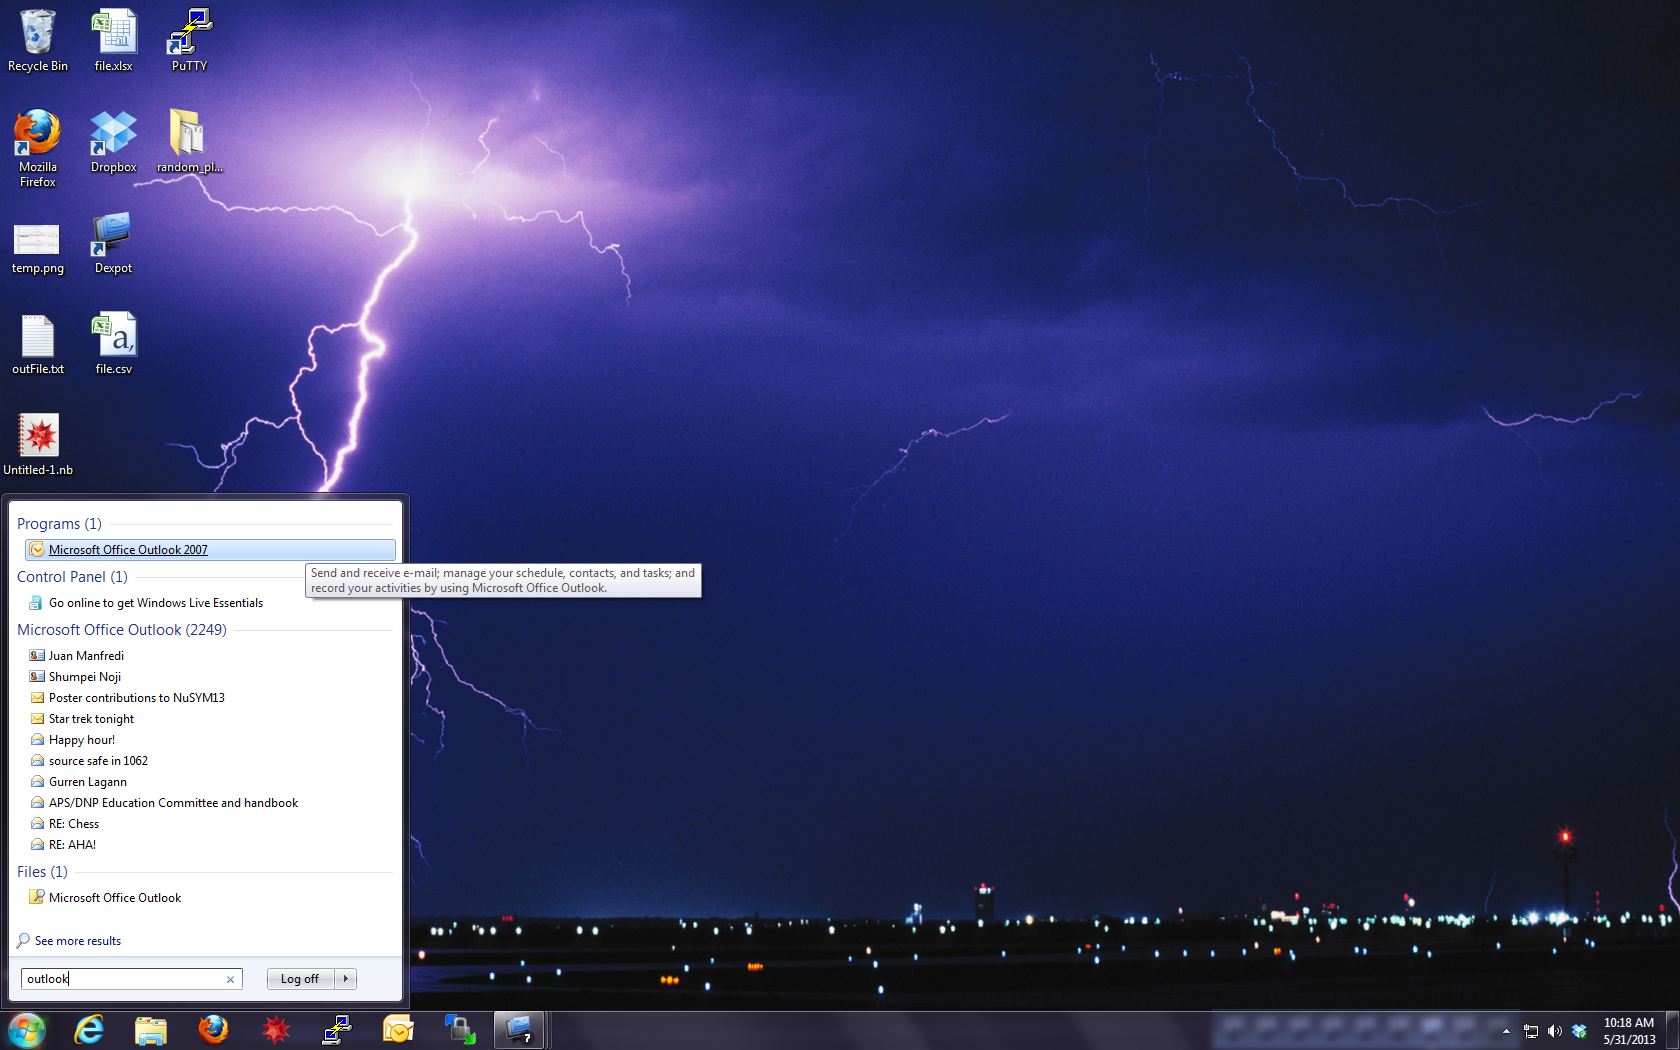Open 'Go online to get Windows Live Essentials'
Viewport: 1680px width, 1050px height.
(155, 603)
